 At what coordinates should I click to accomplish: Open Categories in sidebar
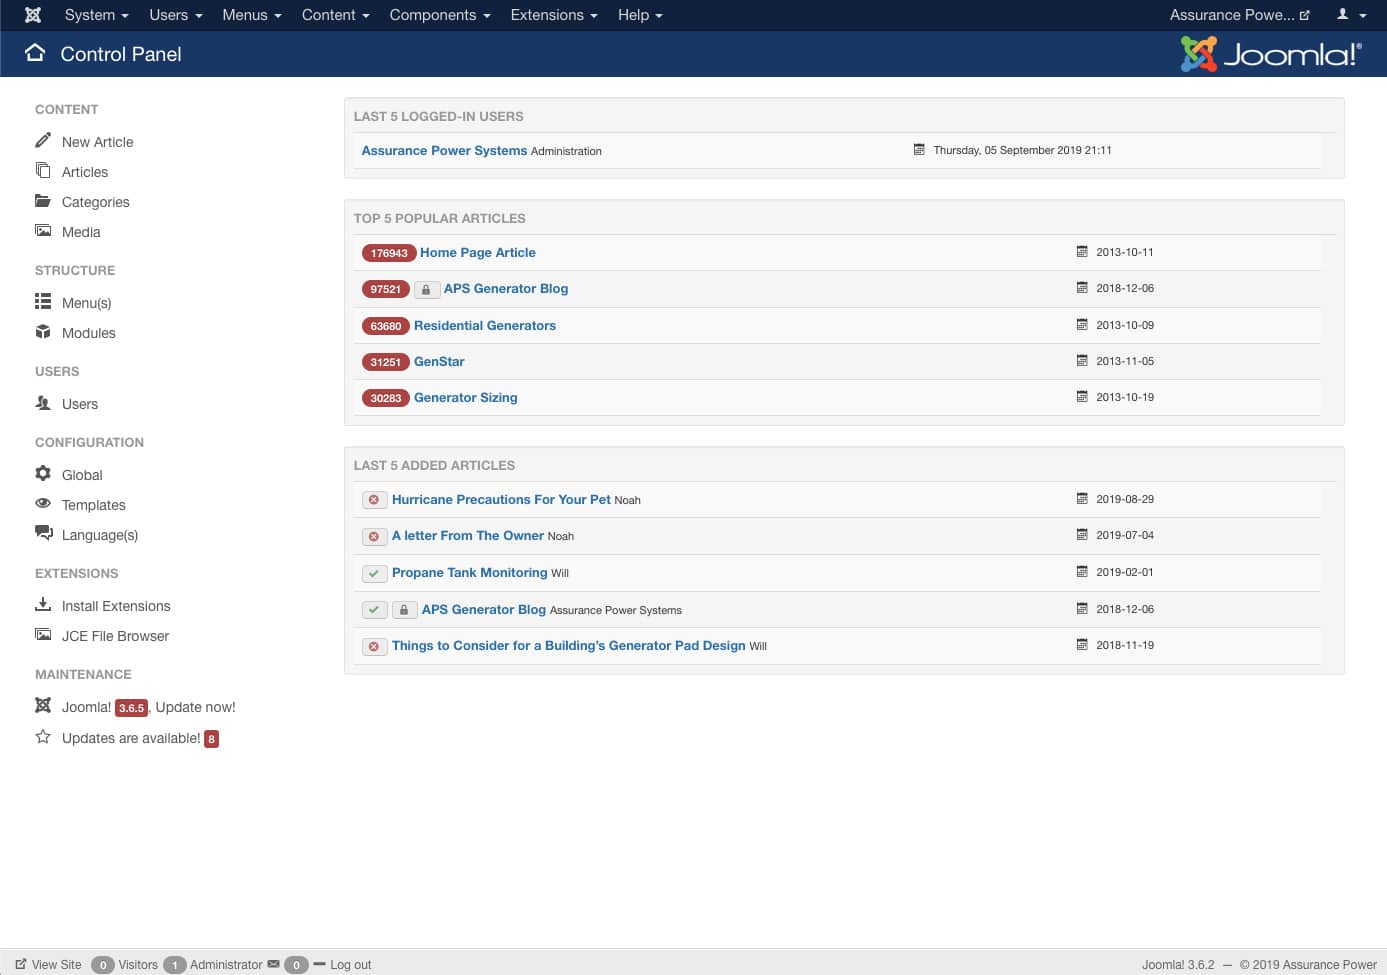(x=96, y=202)
